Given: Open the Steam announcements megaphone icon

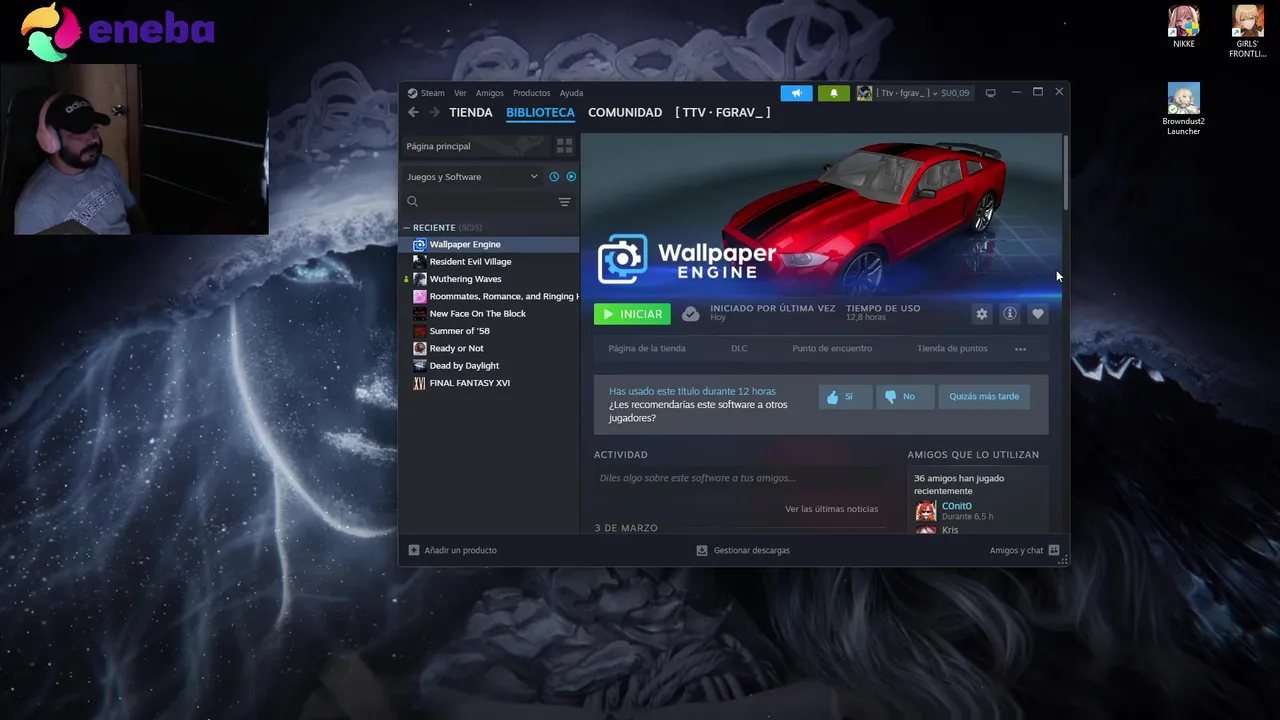Looking at the screenshot, I should [797, 93].
